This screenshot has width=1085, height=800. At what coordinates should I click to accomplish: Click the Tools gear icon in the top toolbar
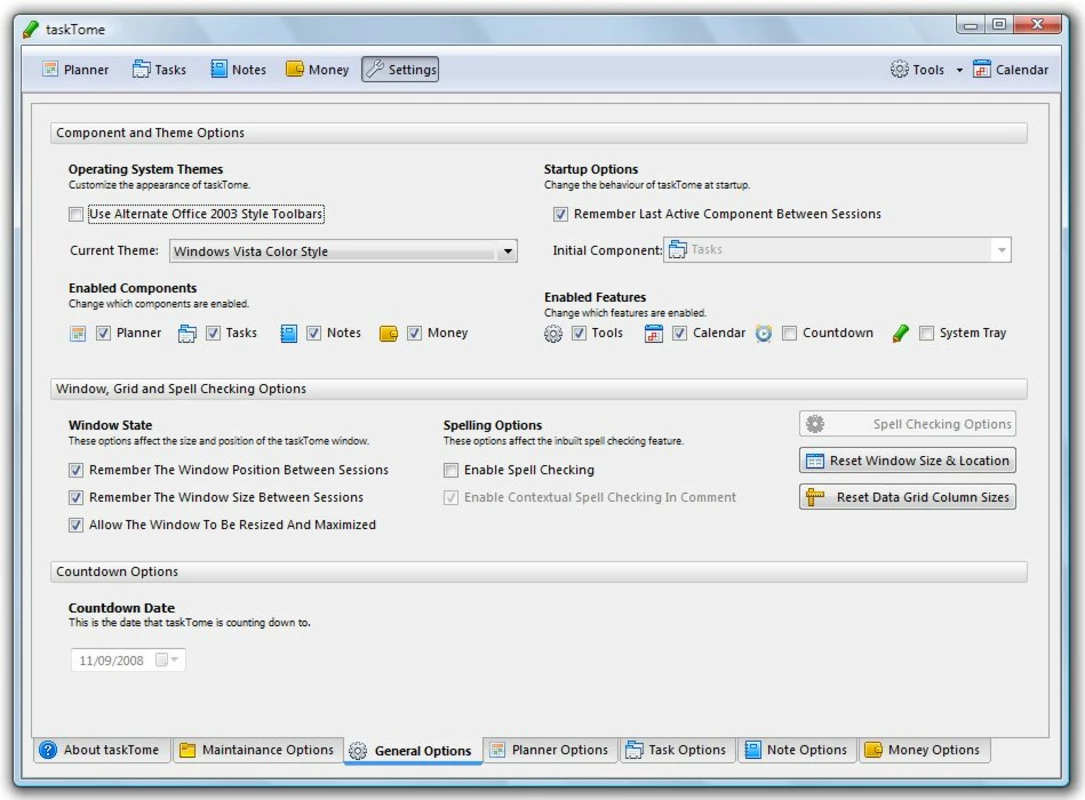click(x=899, y=69)
